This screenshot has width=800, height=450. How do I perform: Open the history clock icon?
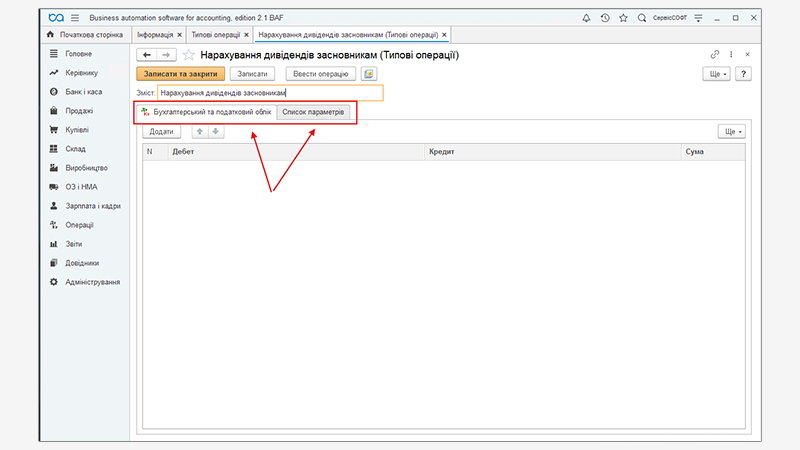[605, 18]
